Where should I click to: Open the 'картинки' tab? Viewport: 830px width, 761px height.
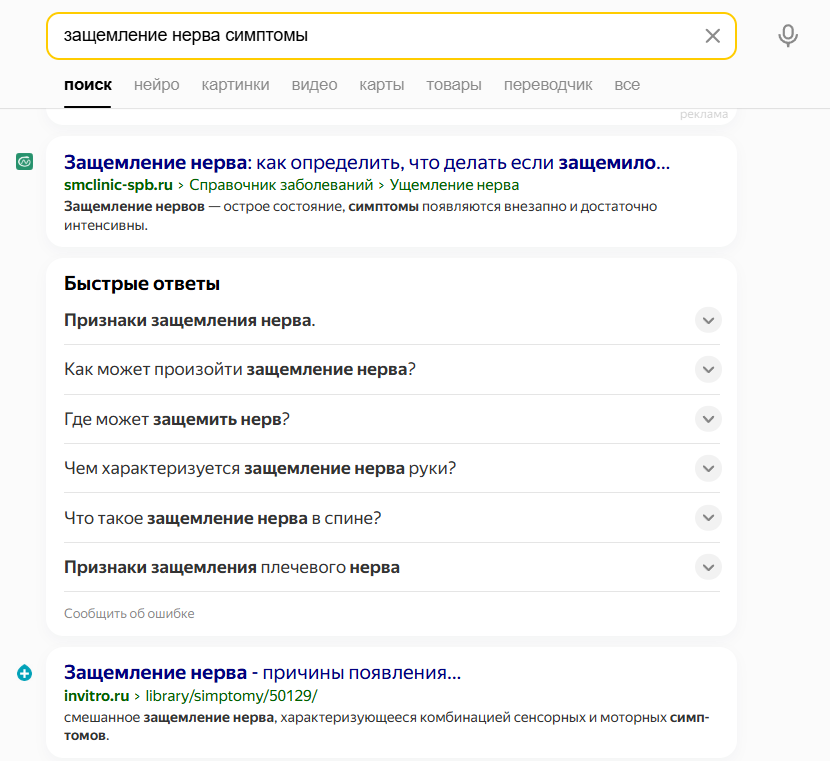[x=236, y=85]
